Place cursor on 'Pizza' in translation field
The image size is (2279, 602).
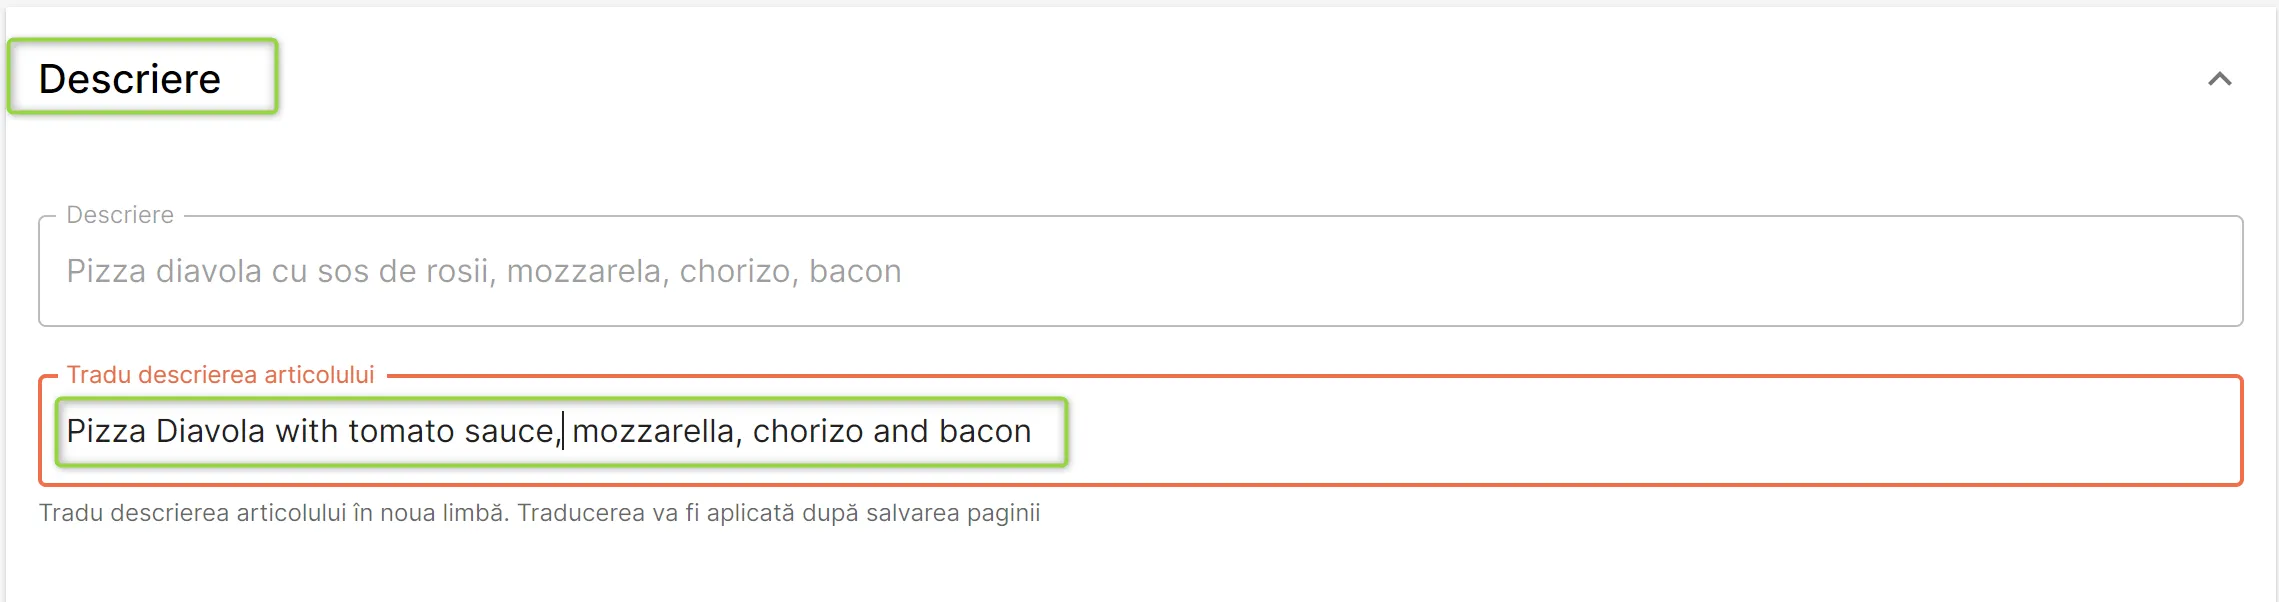tap(106, 431)
